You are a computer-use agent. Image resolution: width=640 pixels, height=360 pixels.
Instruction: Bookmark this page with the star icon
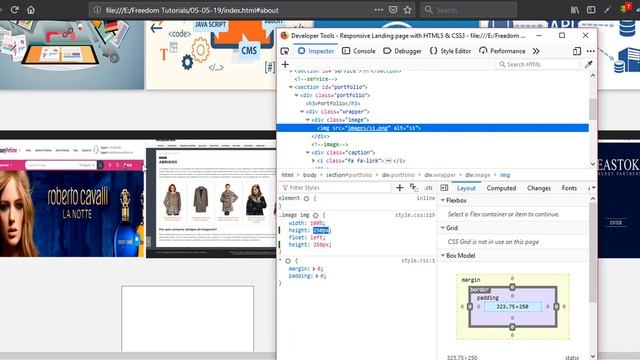[x=407, y=10]
